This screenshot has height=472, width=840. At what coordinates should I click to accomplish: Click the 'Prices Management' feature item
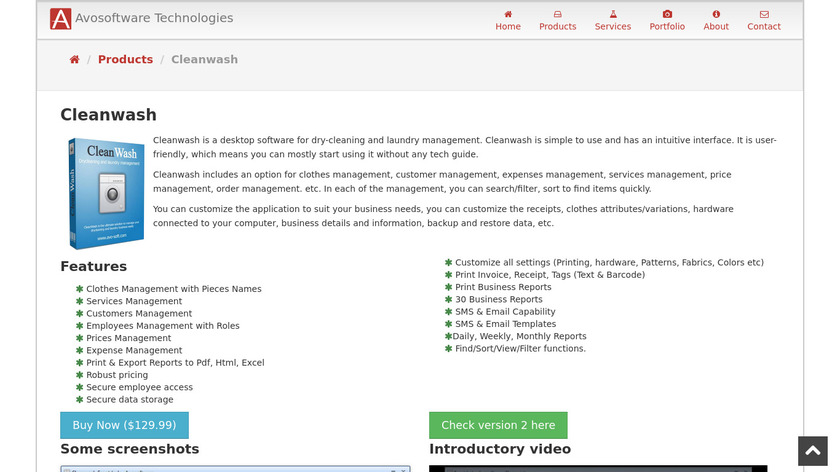coord(129,338)
